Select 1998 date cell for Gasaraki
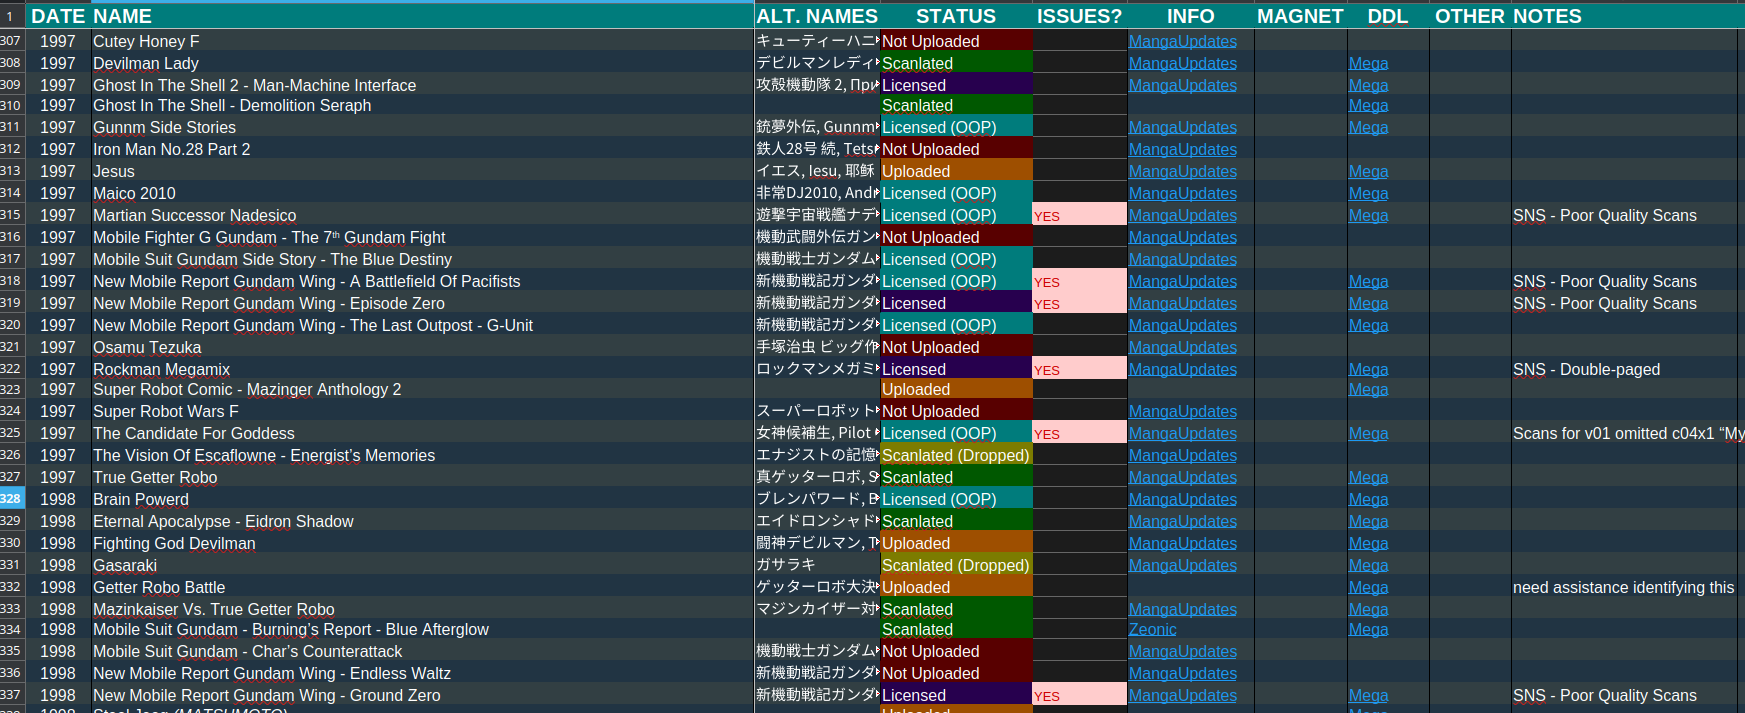This screenshot has width=1745, height=713. pos(58,565)
